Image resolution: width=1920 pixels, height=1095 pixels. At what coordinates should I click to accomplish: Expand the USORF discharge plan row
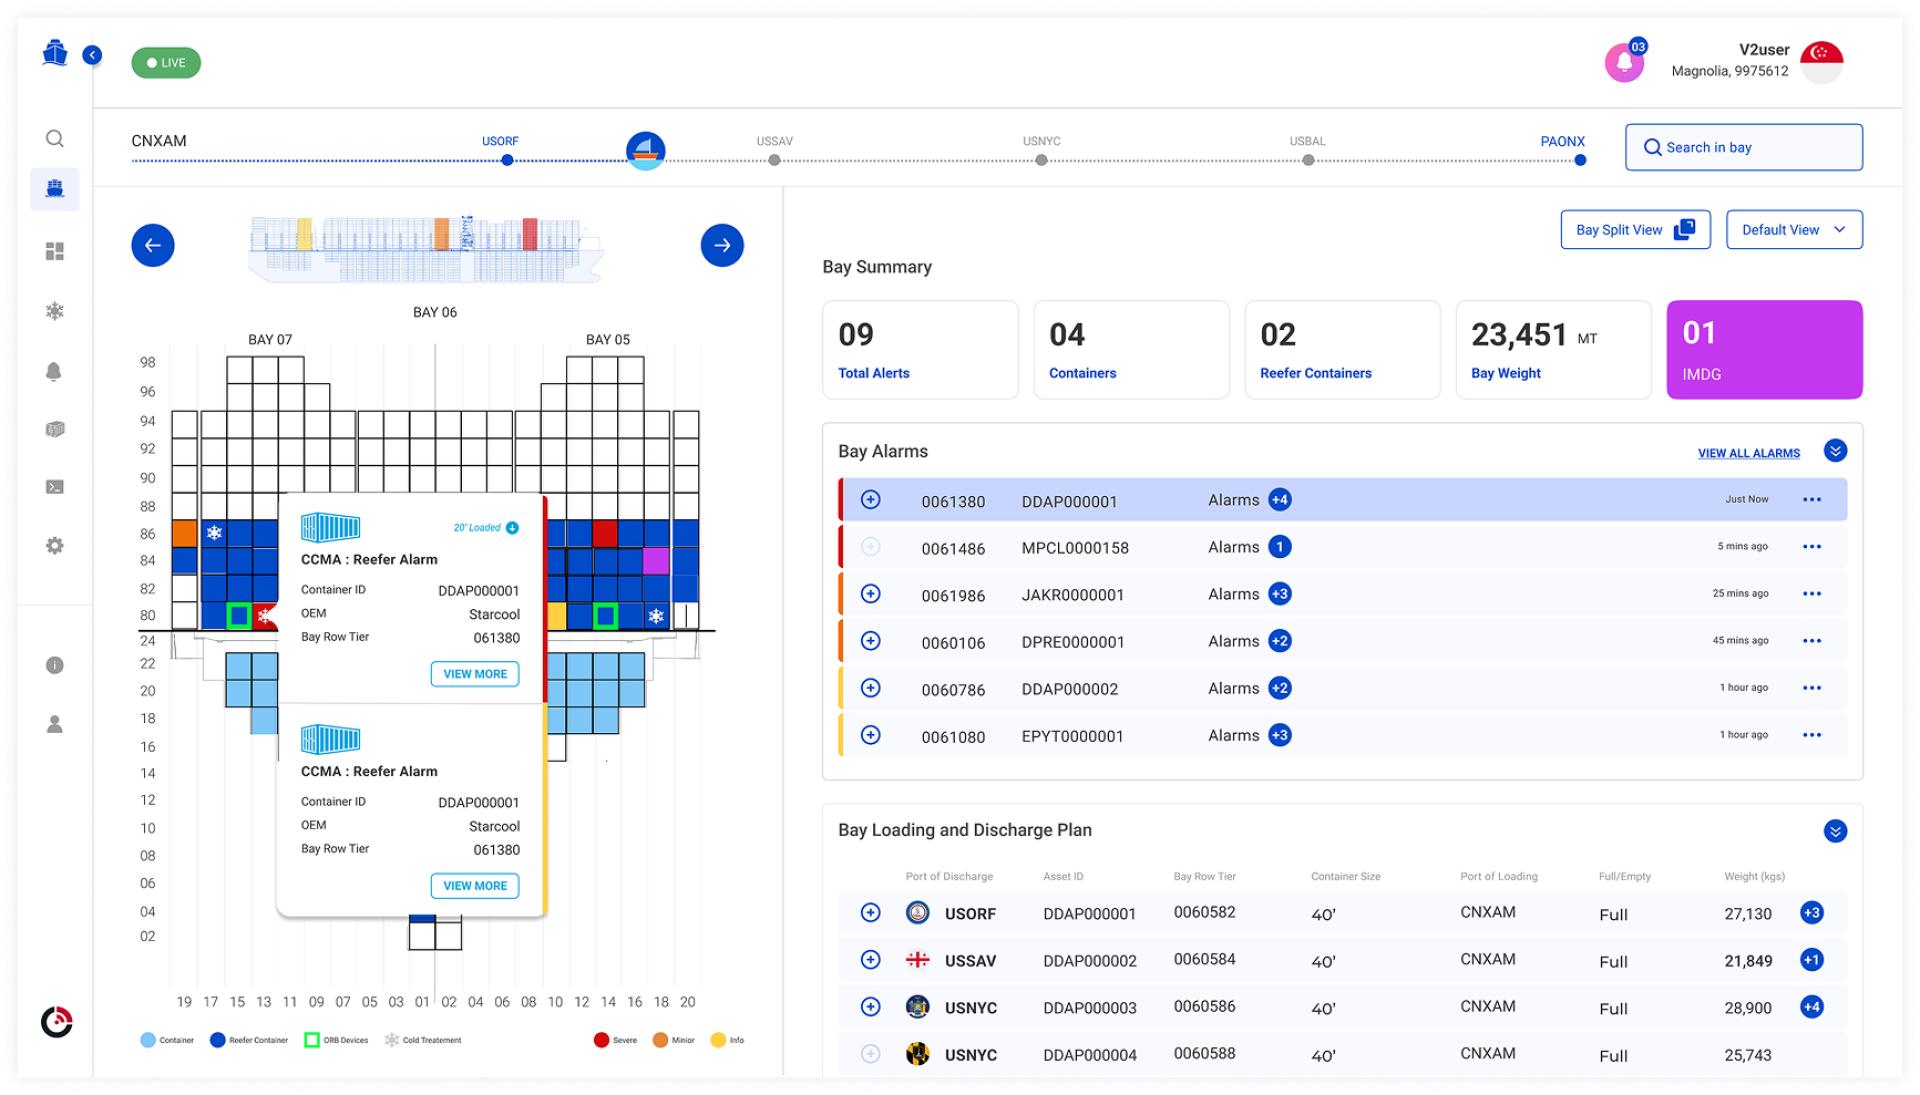pos(871,913)
